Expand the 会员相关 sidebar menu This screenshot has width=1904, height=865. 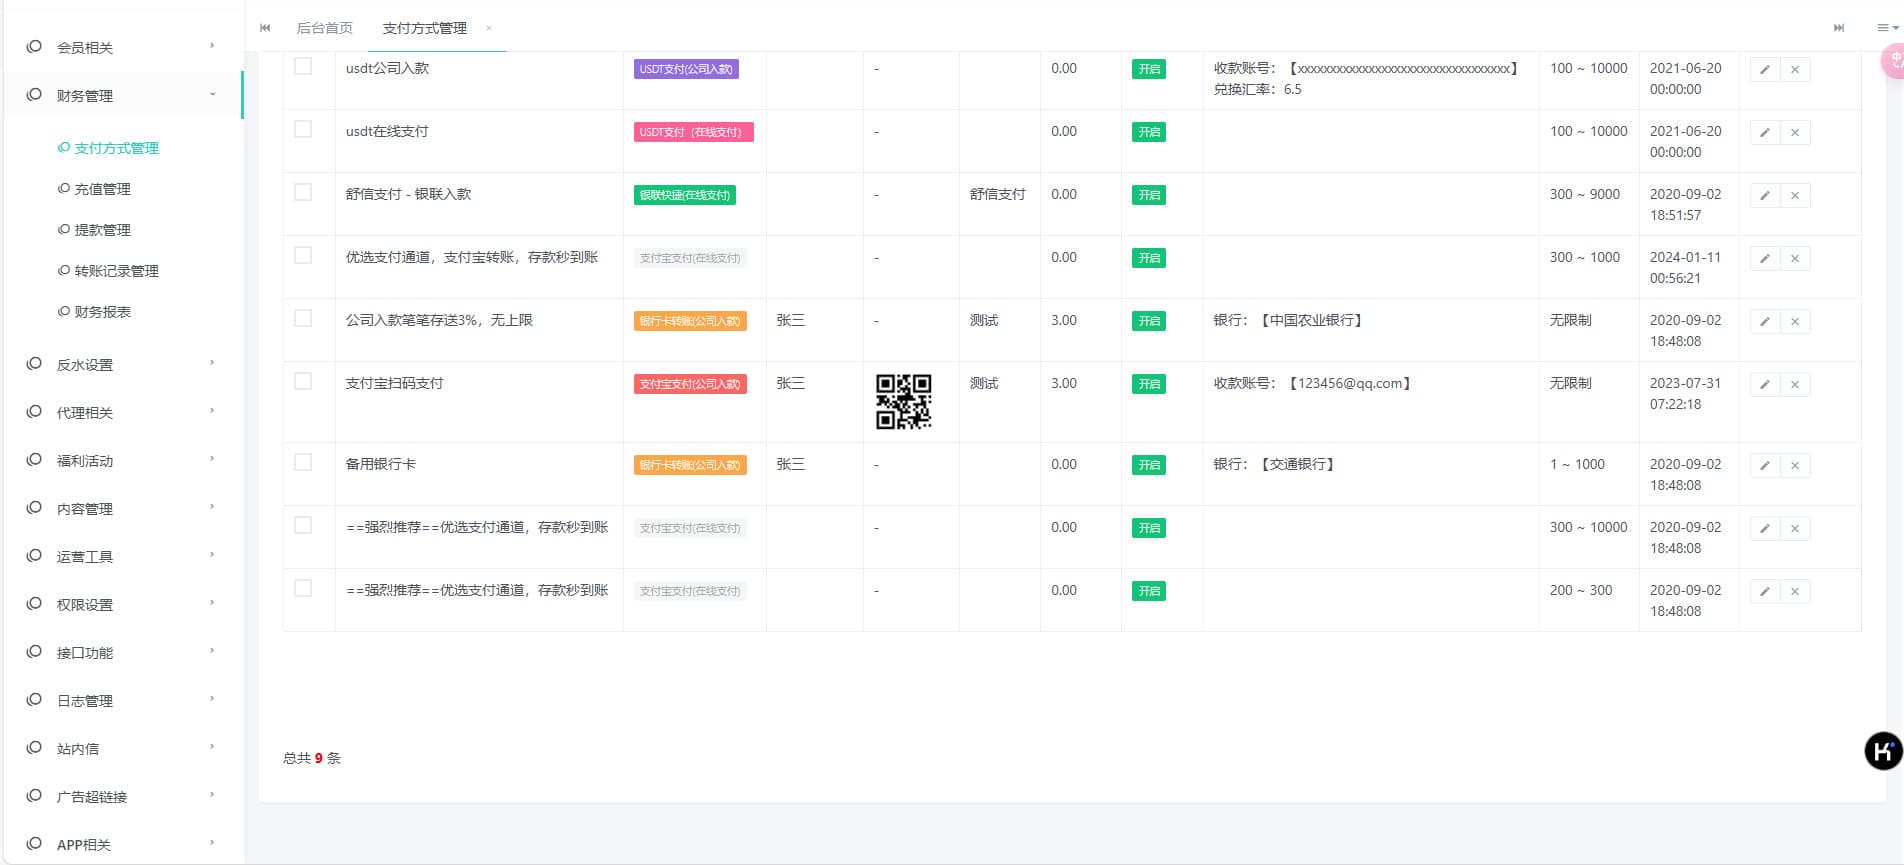[x=120, y=47]
